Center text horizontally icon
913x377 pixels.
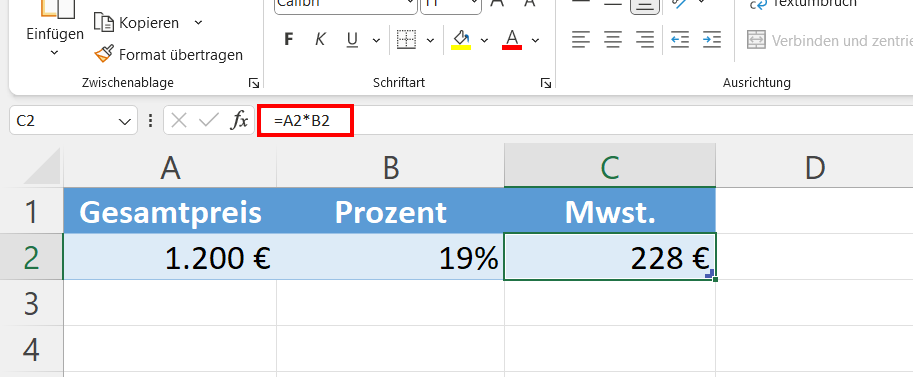tap(613, 40)
